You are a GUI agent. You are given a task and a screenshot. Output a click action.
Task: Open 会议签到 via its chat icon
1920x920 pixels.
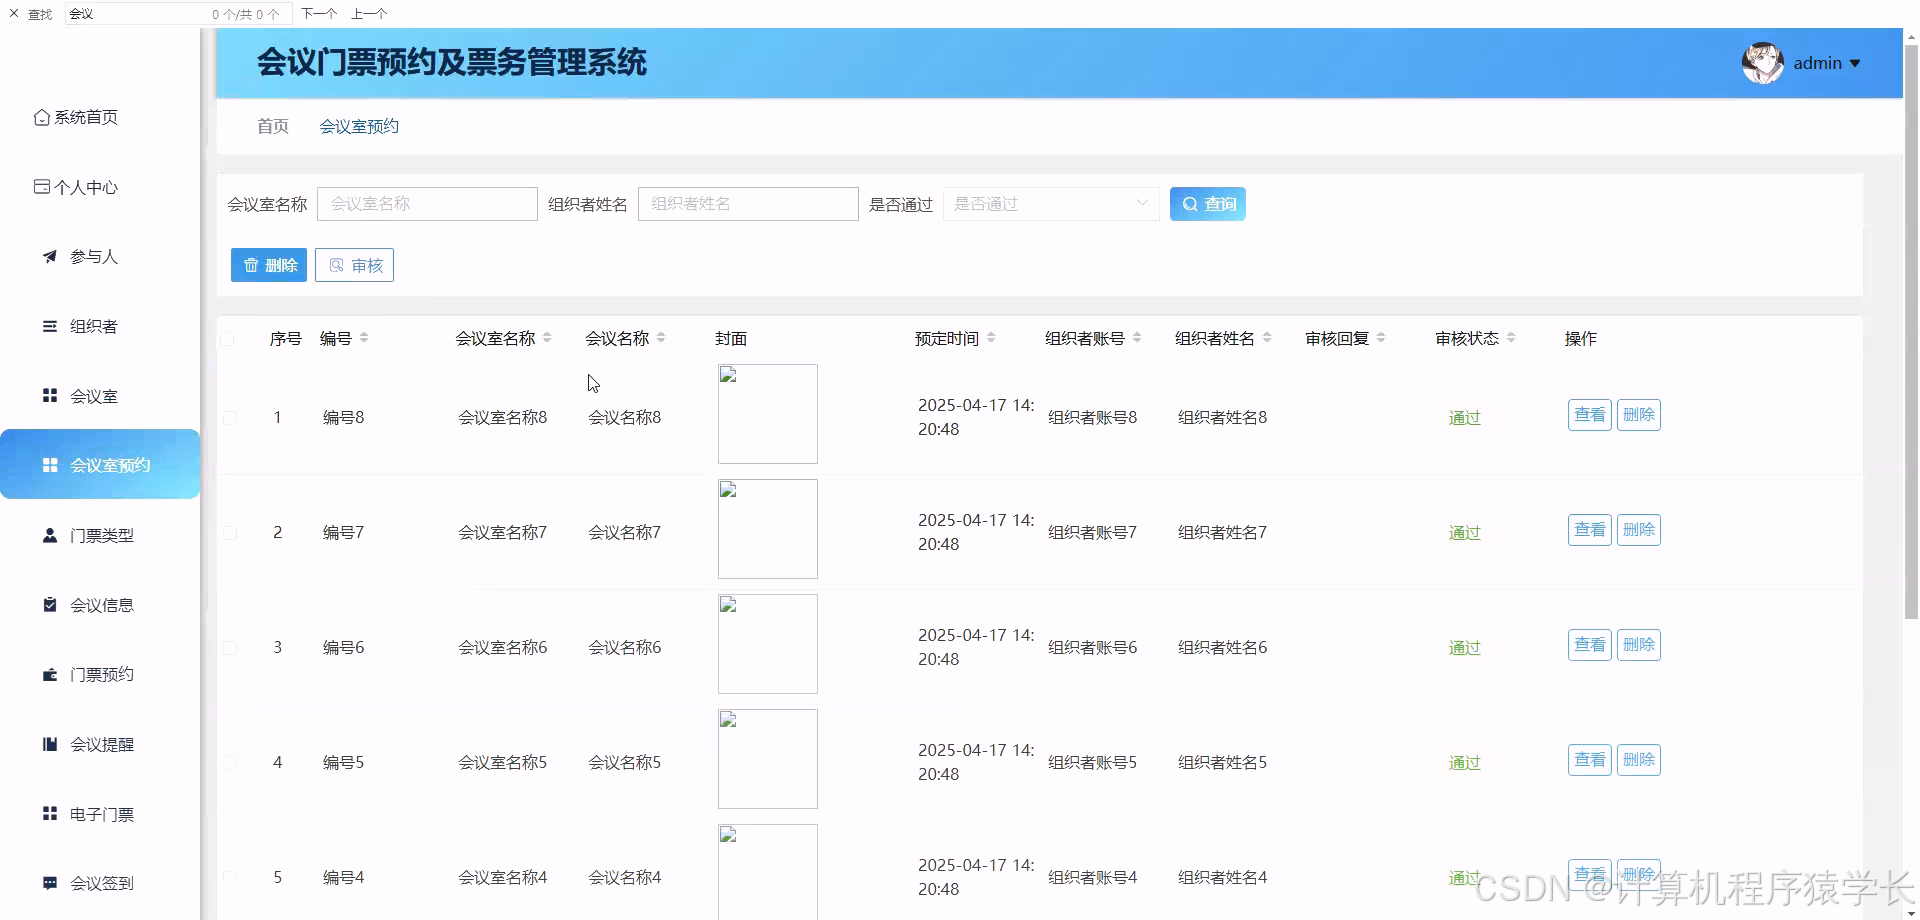pyautogui.click(x=49, y=883)
